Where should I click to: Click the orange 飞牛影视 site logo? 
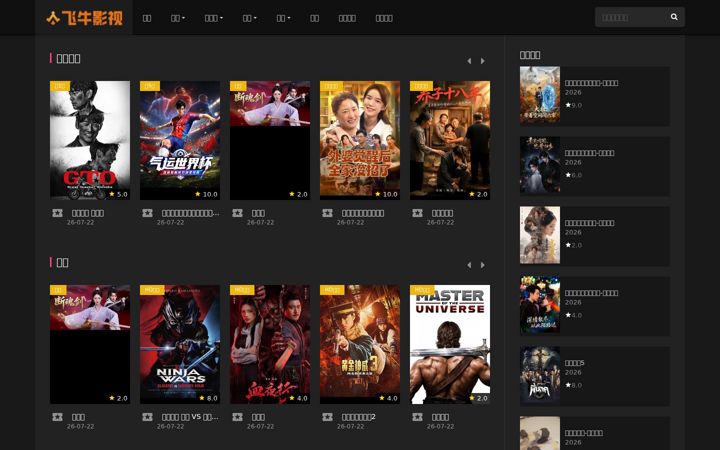click(x=84, y=18)
